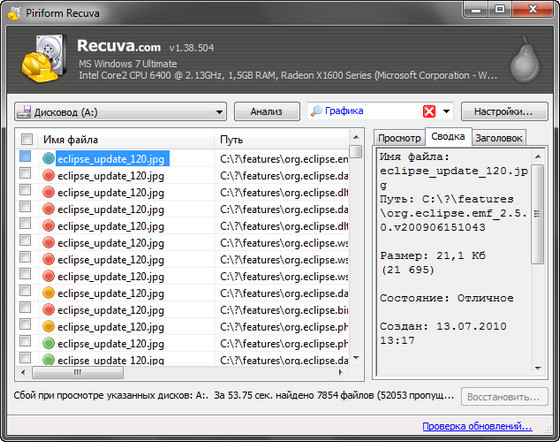This screenshot has height=442, width=560.
Task: Click the Анализ button
Action: [266, 112]
